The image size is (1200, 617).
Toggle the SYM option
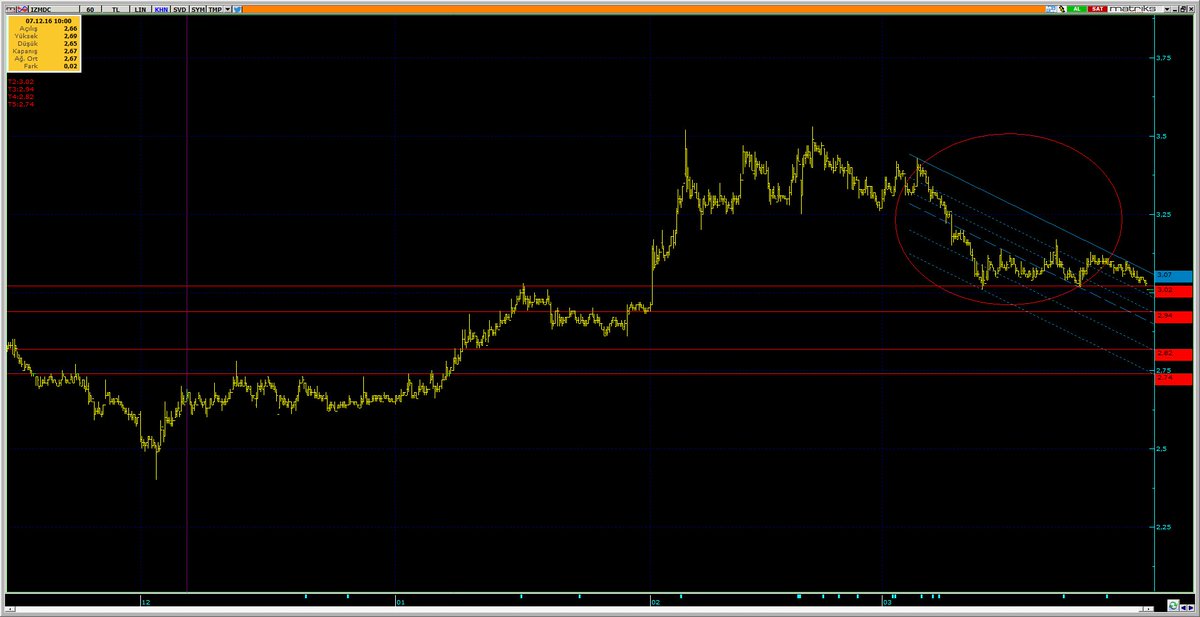(198, 9)
